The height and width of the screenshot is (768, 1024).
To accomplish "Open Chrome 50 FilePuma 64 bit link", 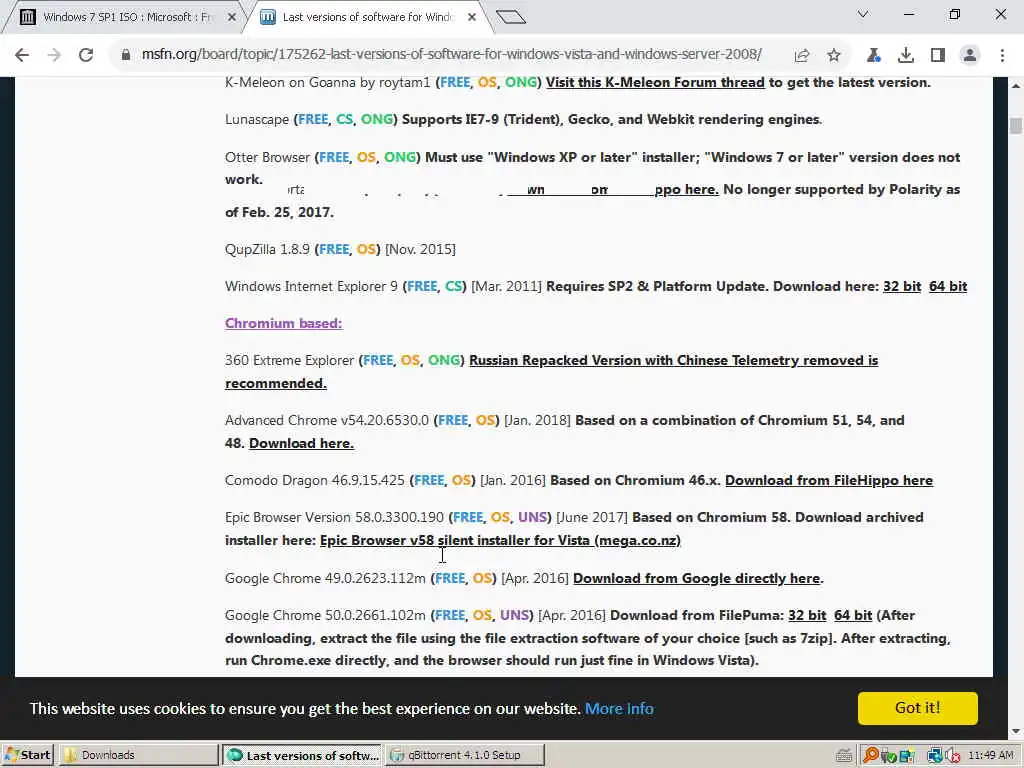I will [853, 615].
